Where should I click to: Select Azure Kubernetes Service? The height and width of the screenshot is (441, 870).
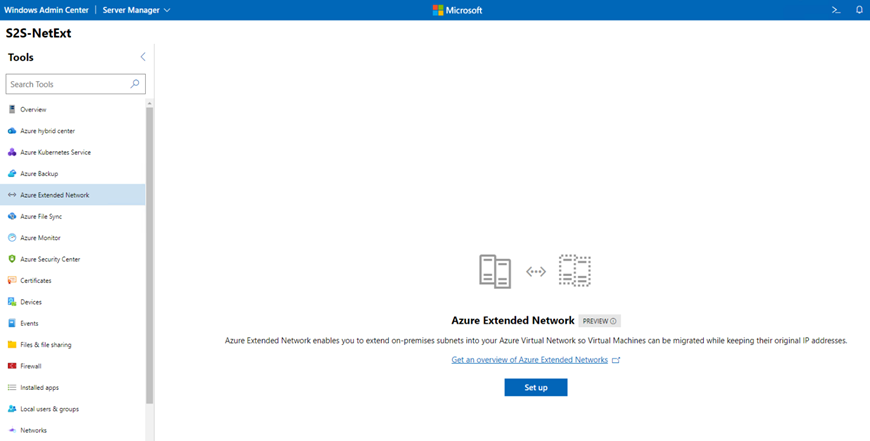pyautogui.click(x=73, y=152)
